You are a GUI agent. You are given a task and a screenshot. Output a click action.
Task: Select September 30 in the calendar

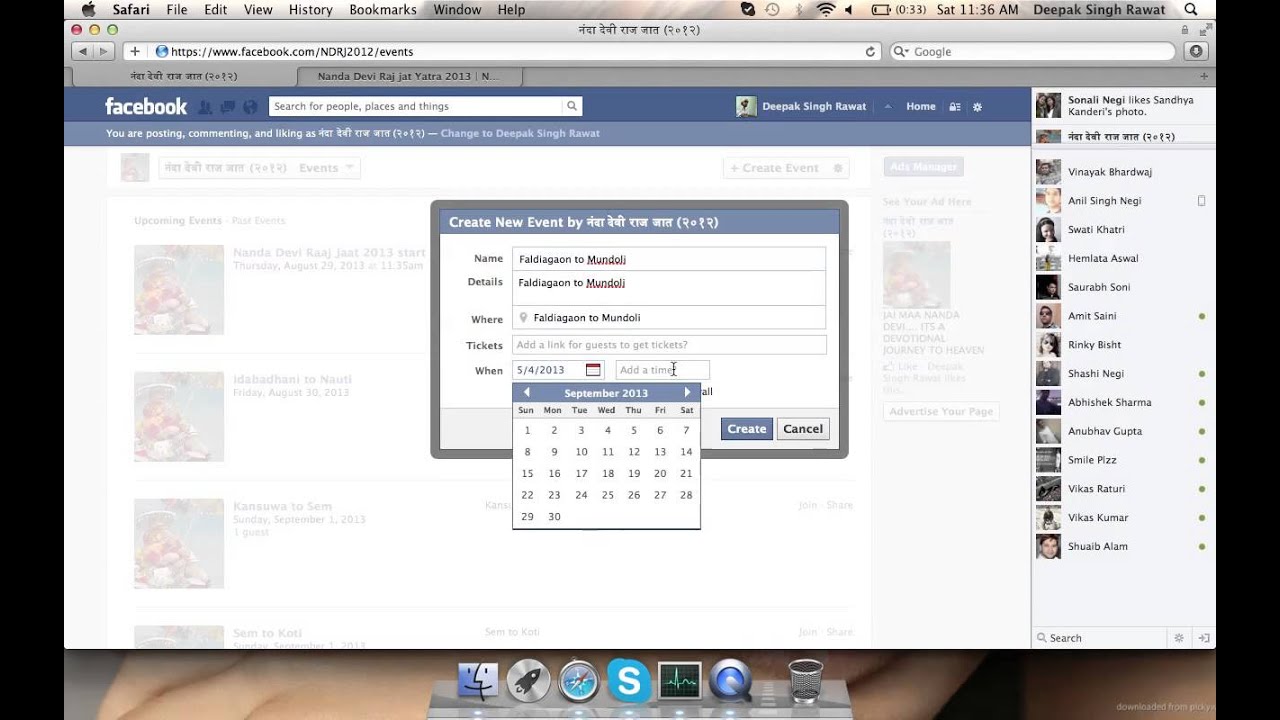pyautogui.click(x=554, y=517)
